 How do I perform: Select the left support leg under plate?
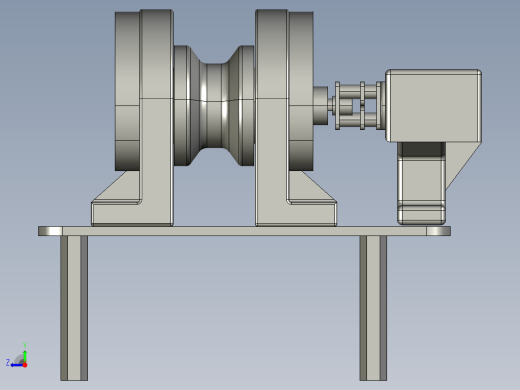74,308
